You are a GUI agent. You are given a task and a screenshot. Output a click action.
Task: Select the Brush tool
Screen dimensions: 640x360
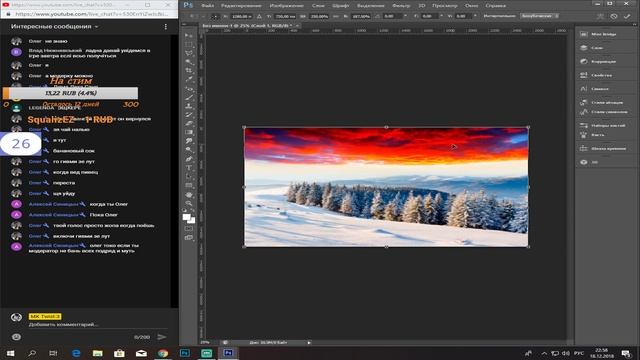pos(189,97)
